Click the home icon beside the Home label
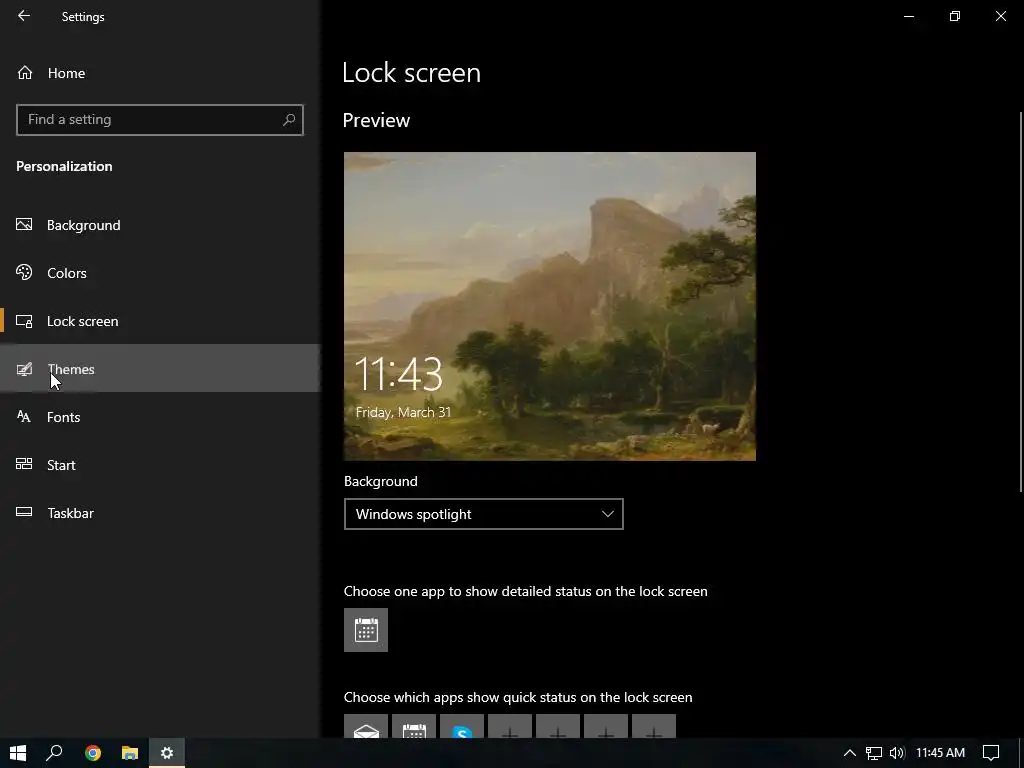This screenshot has width=1024, height=768. (x=25, y=72)
